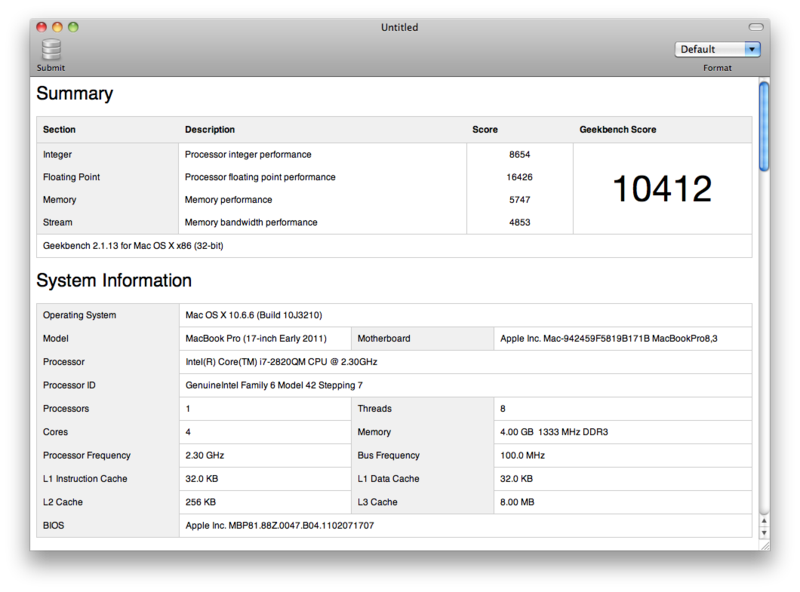Click the Memory performance score 5747
Screen dimensions: 800x592
[519, 200]
